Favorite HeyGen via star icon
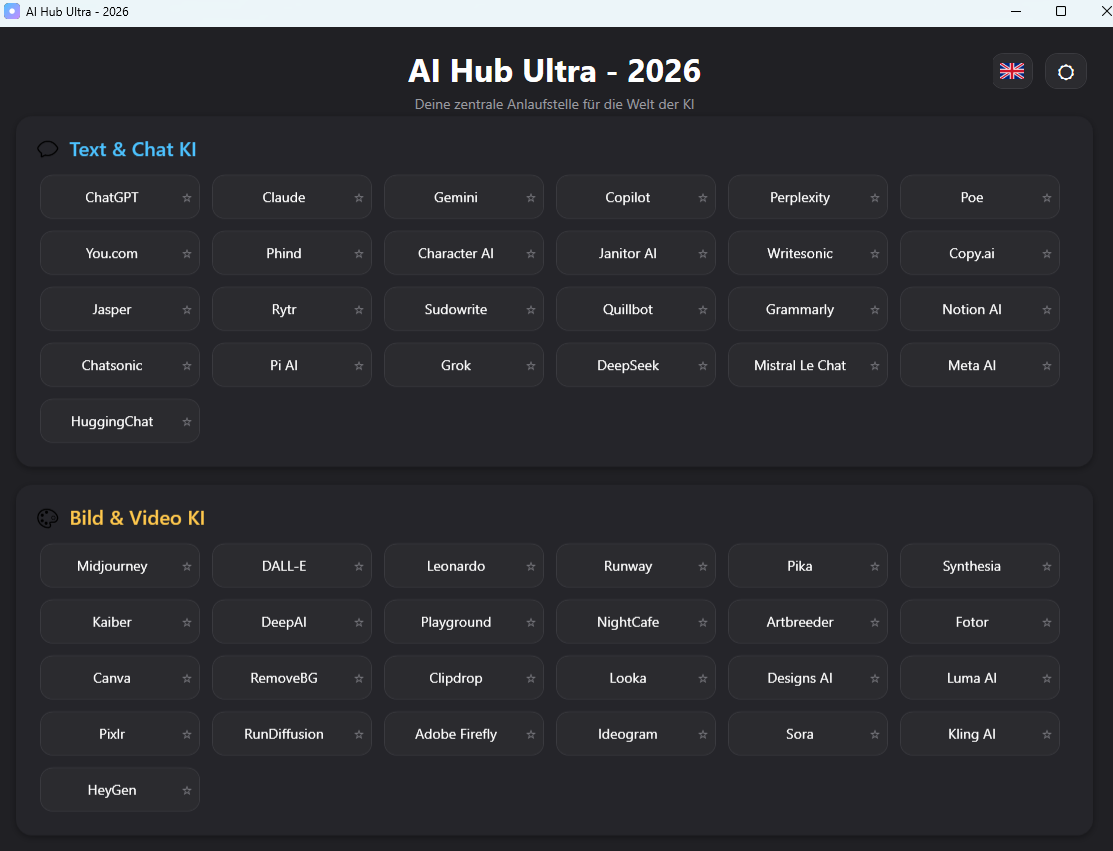1113x851 pixels. 187,791
